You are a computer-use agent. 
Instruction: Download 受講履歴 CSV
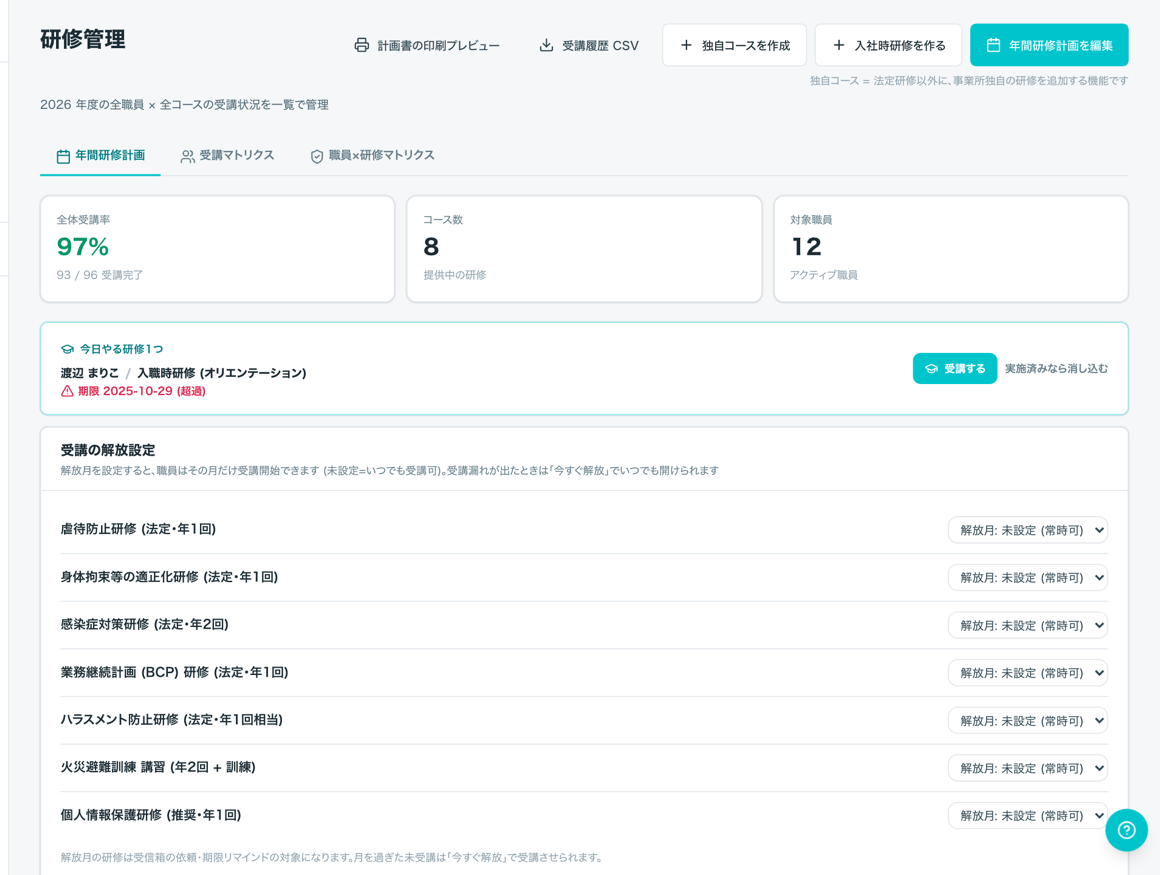589,46
